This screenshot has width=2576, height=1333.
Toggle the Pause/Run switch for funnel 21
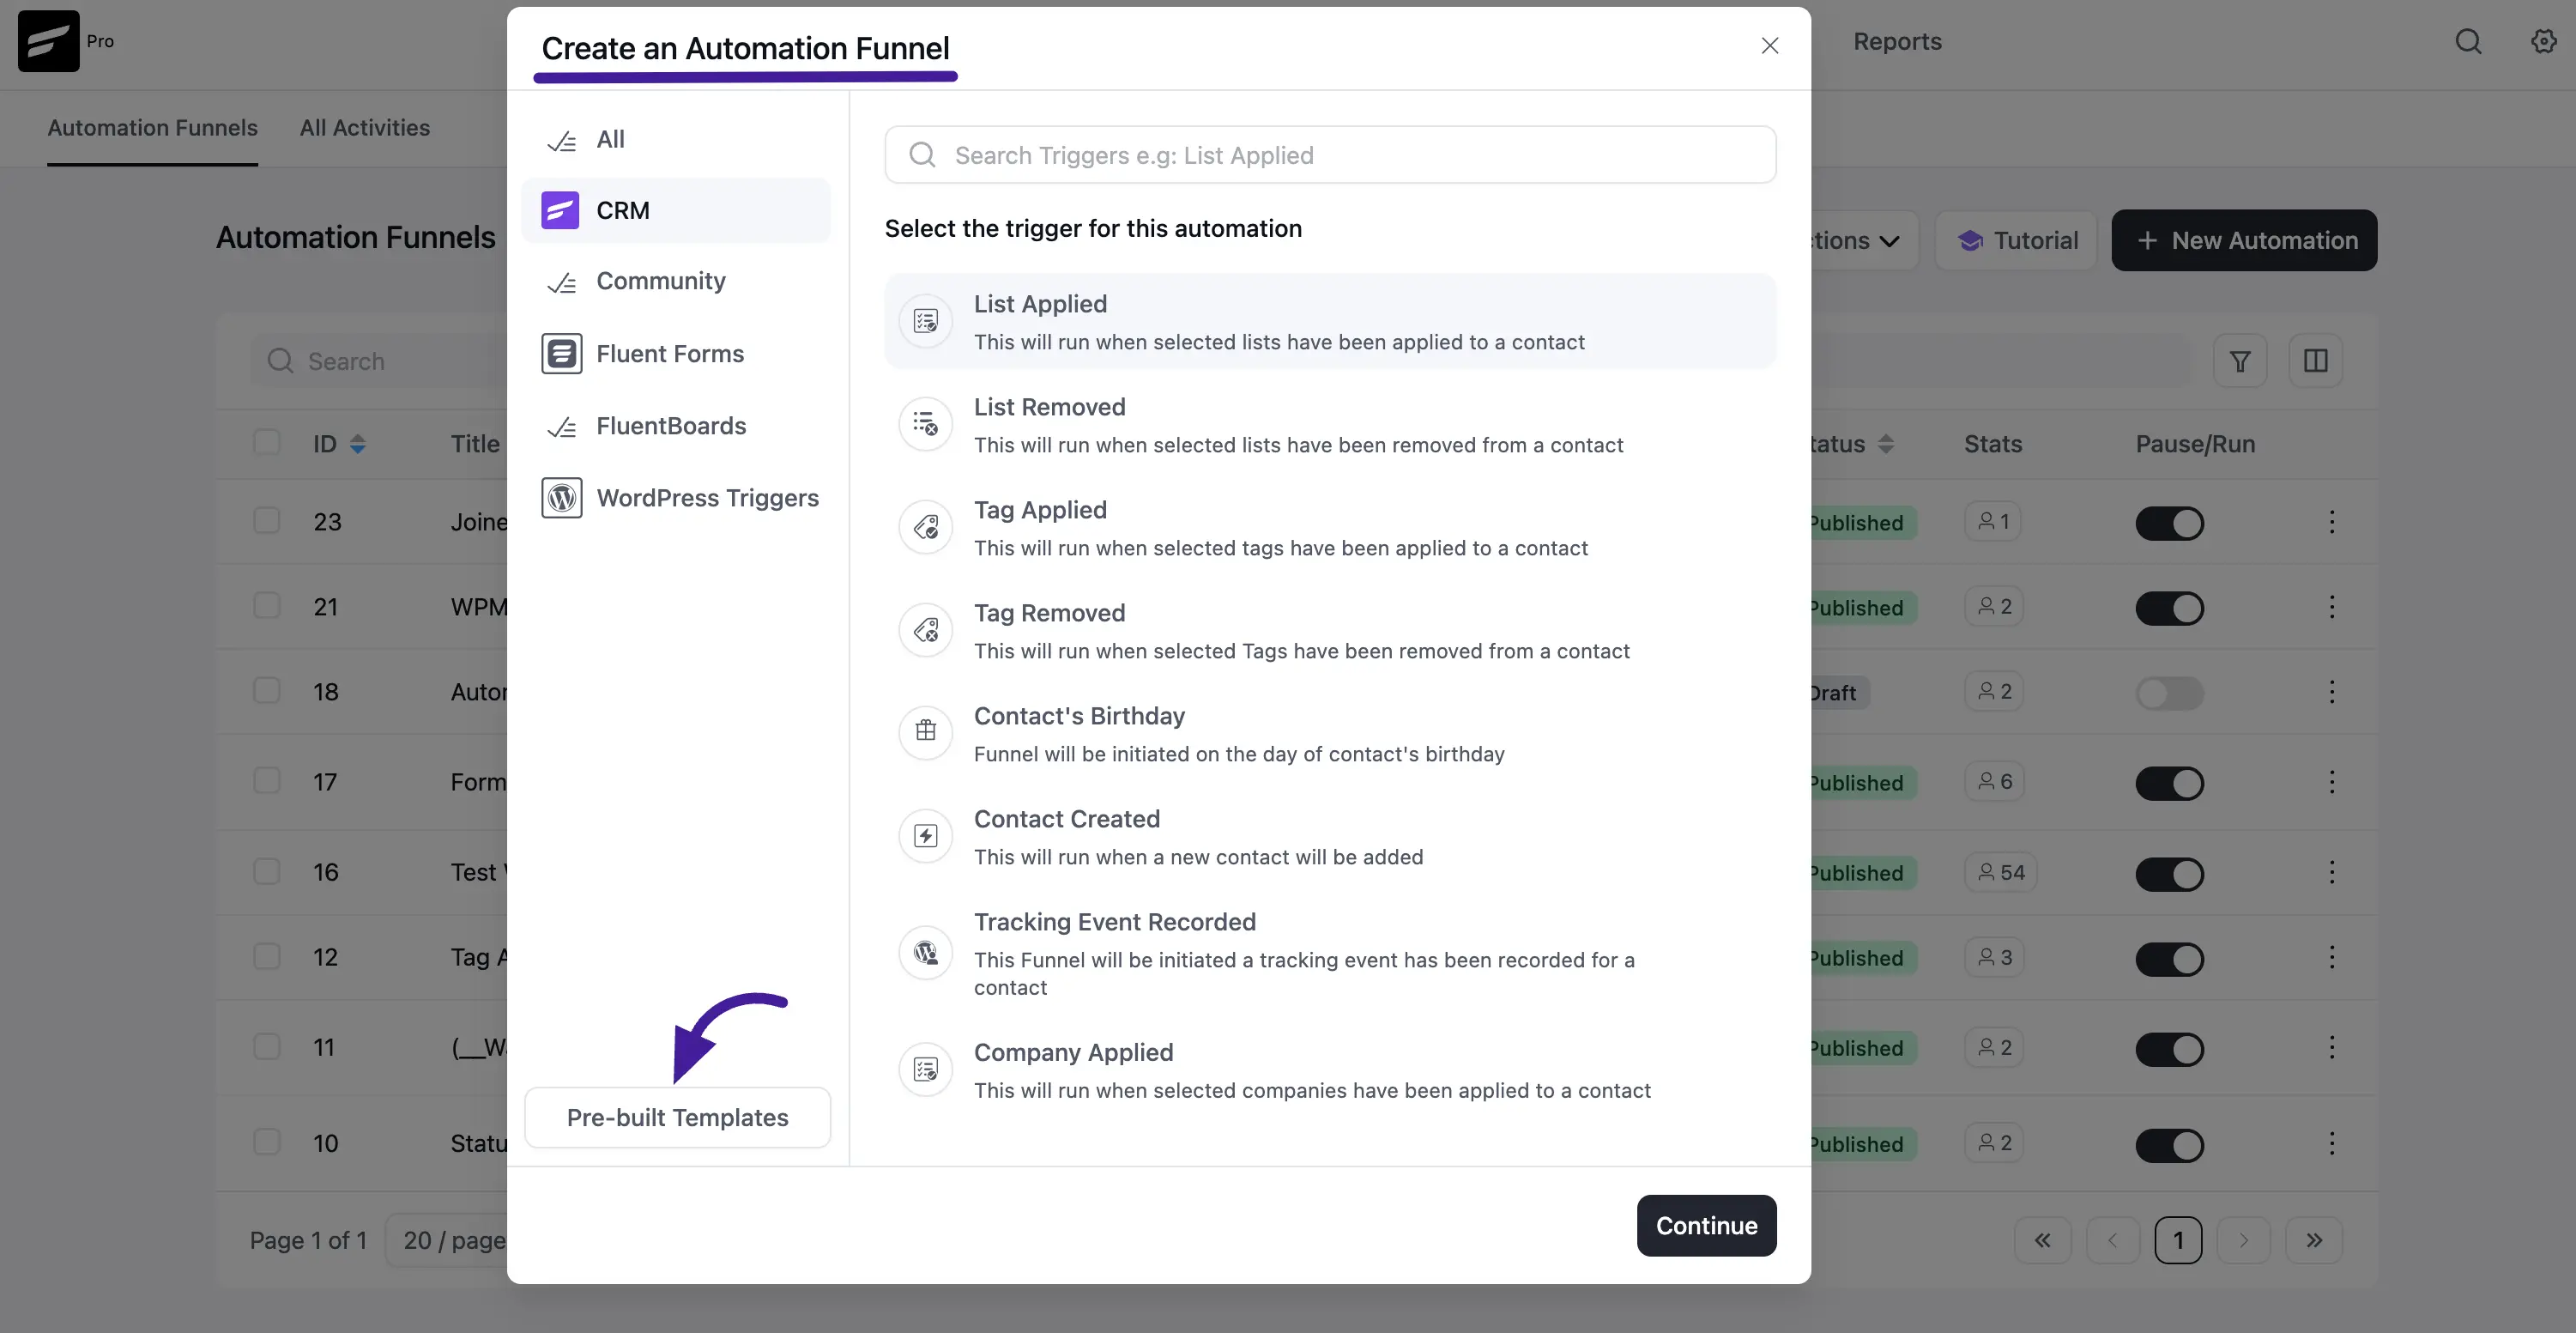pos(2170,608)
